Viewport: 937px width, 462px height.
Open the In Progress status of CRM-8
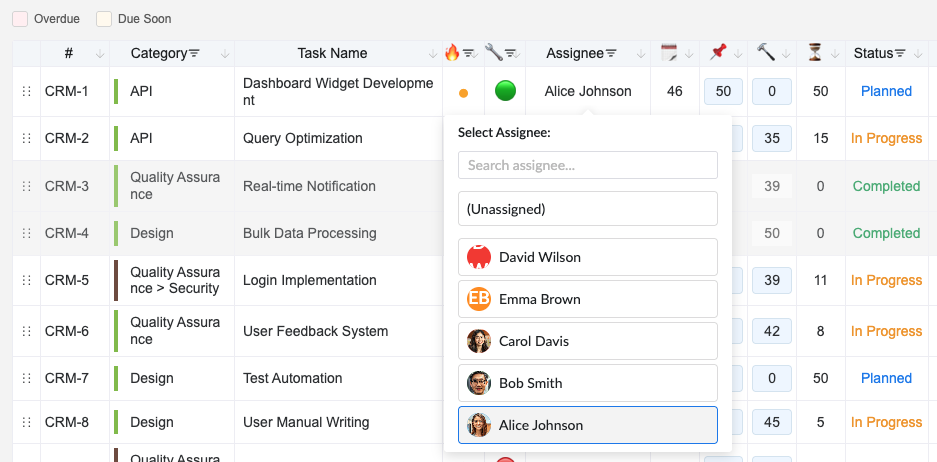[886, 423]
